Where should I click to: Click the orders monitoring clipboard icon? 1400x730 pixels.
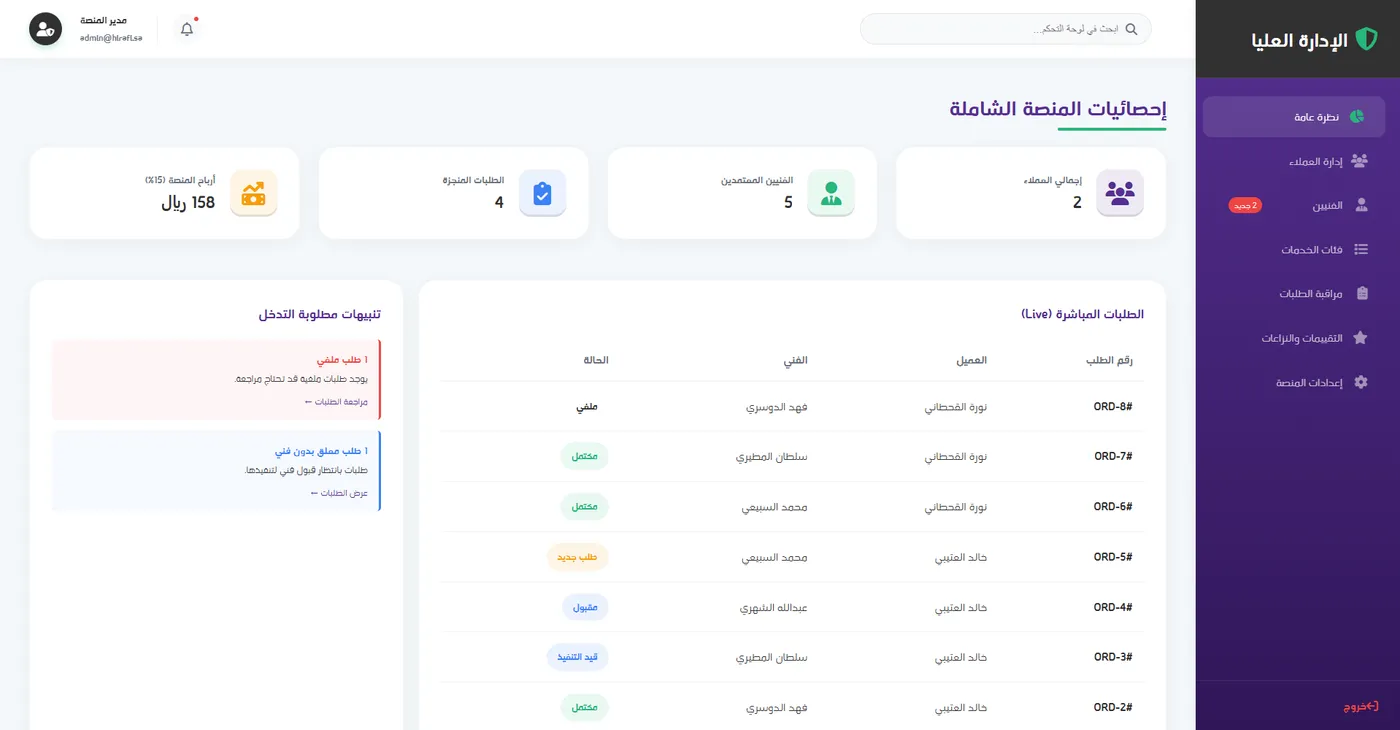pos(1361,294)
